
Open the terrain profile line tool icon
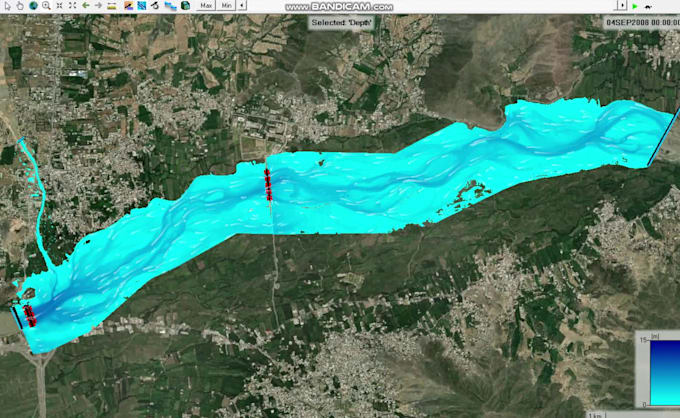[128, 5]
